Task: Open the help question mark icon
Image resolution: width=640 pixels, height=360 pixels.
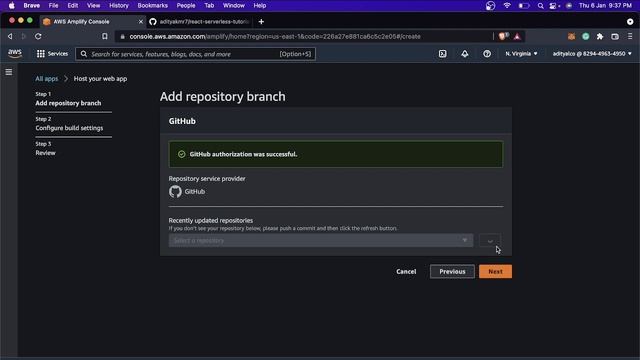Action: coord(487,53)
